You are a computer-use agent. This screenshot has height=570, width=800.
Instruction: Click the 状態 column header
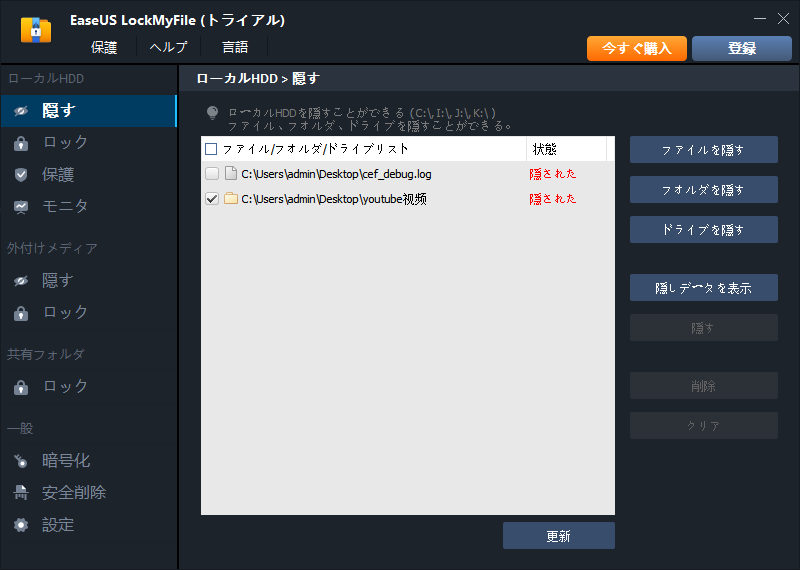(x=544, y=149)
